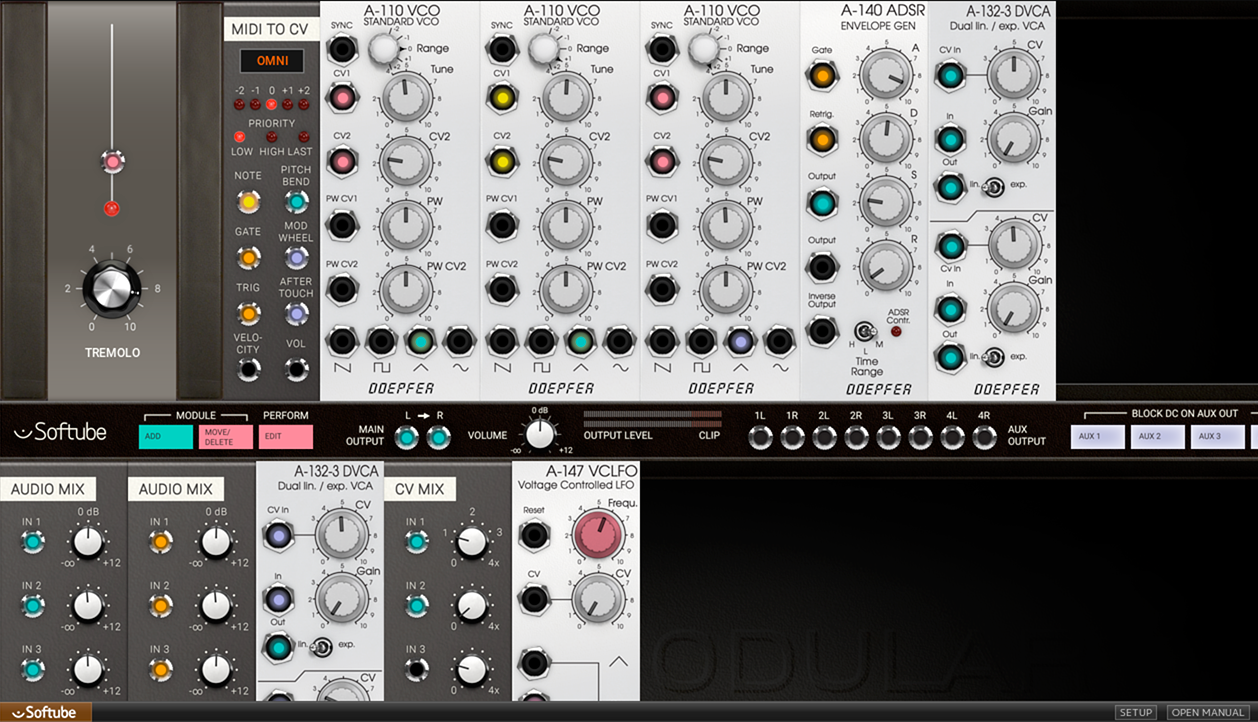Click the AFTER TOUCH jack on MIDI to CV

(296, 313)
